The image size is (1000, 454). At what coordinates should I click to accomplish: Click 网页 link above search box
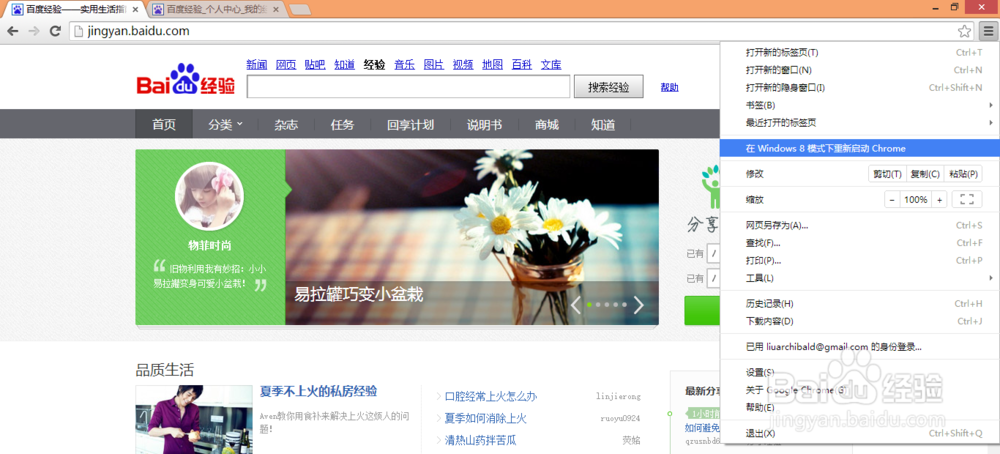coord(286,64)
